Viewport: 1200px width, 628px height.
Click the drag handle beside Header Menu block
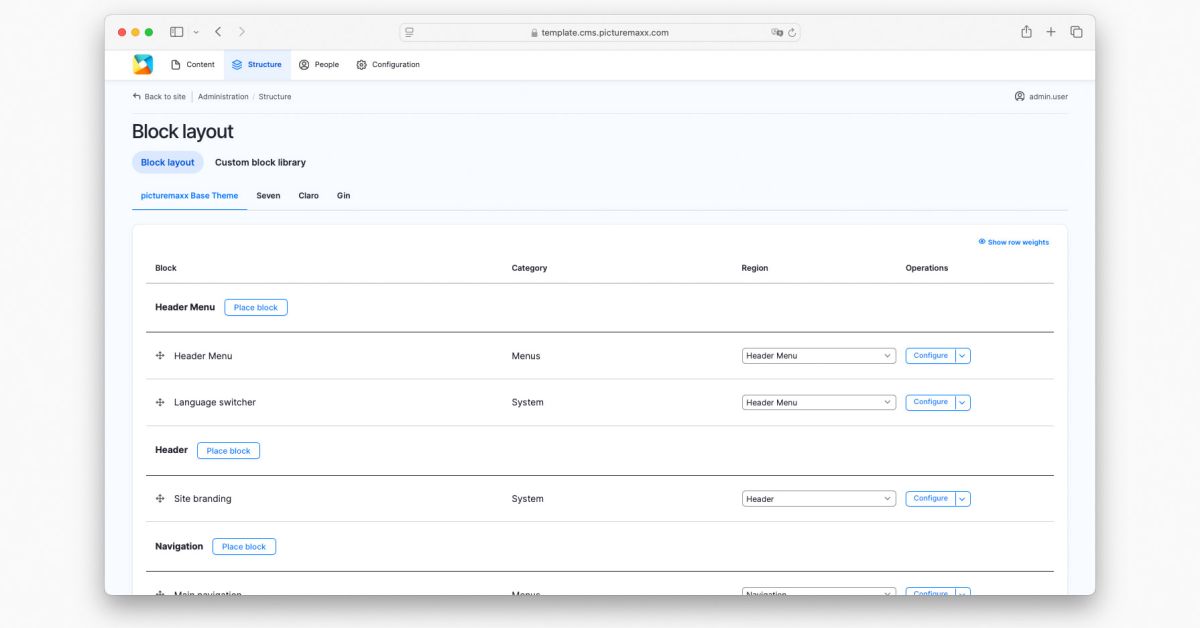pyautogui.click(x=160, y=355)
